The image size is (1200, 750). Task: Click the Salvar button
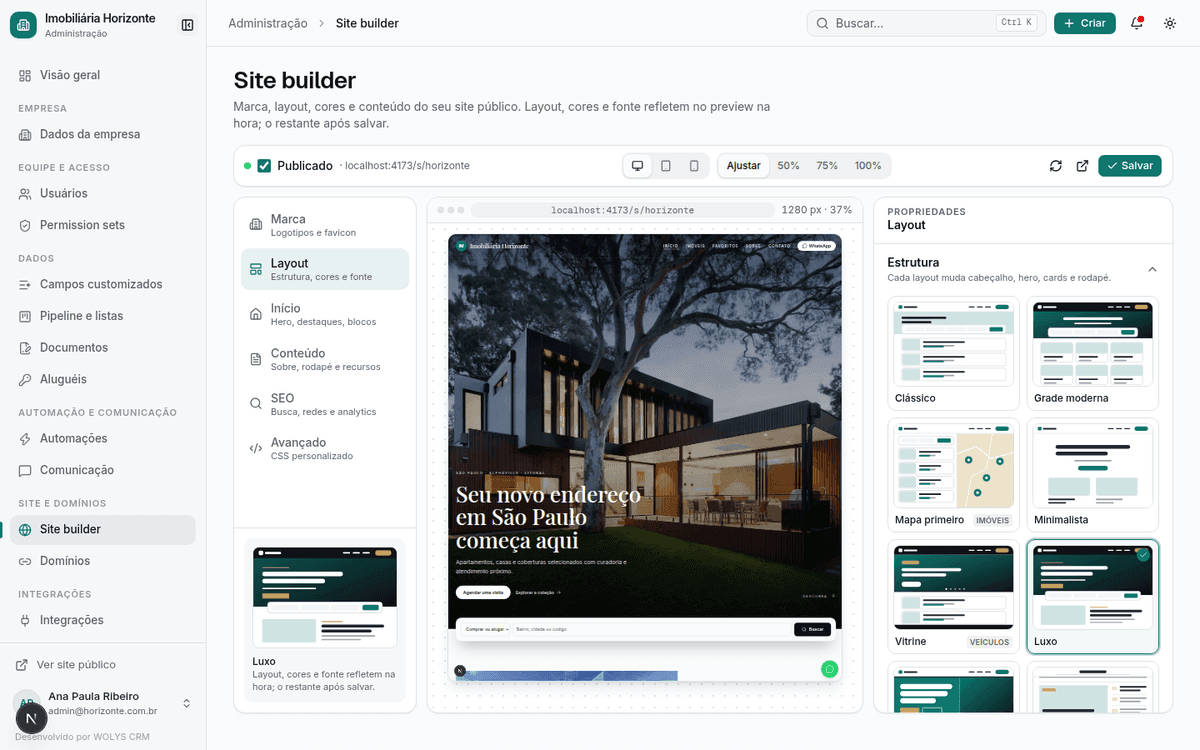[x=1130, y=166]
